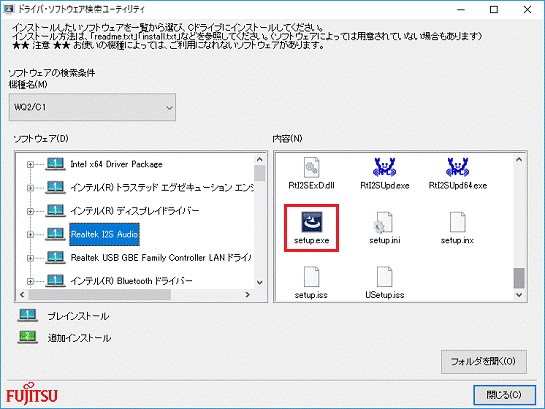Expand the インテル(R) Bluetooth ドライバー node
This screenshot has width=545, height=409.
click(x=30, y=281)
